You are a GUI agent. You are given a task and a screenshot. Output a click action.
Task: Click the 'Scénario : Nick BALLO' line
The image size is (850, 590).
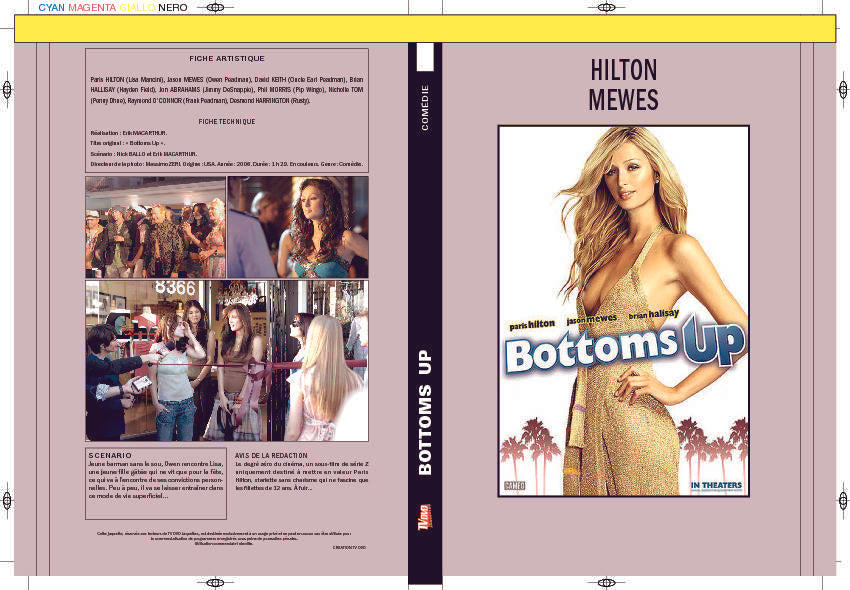coord(144,154)
